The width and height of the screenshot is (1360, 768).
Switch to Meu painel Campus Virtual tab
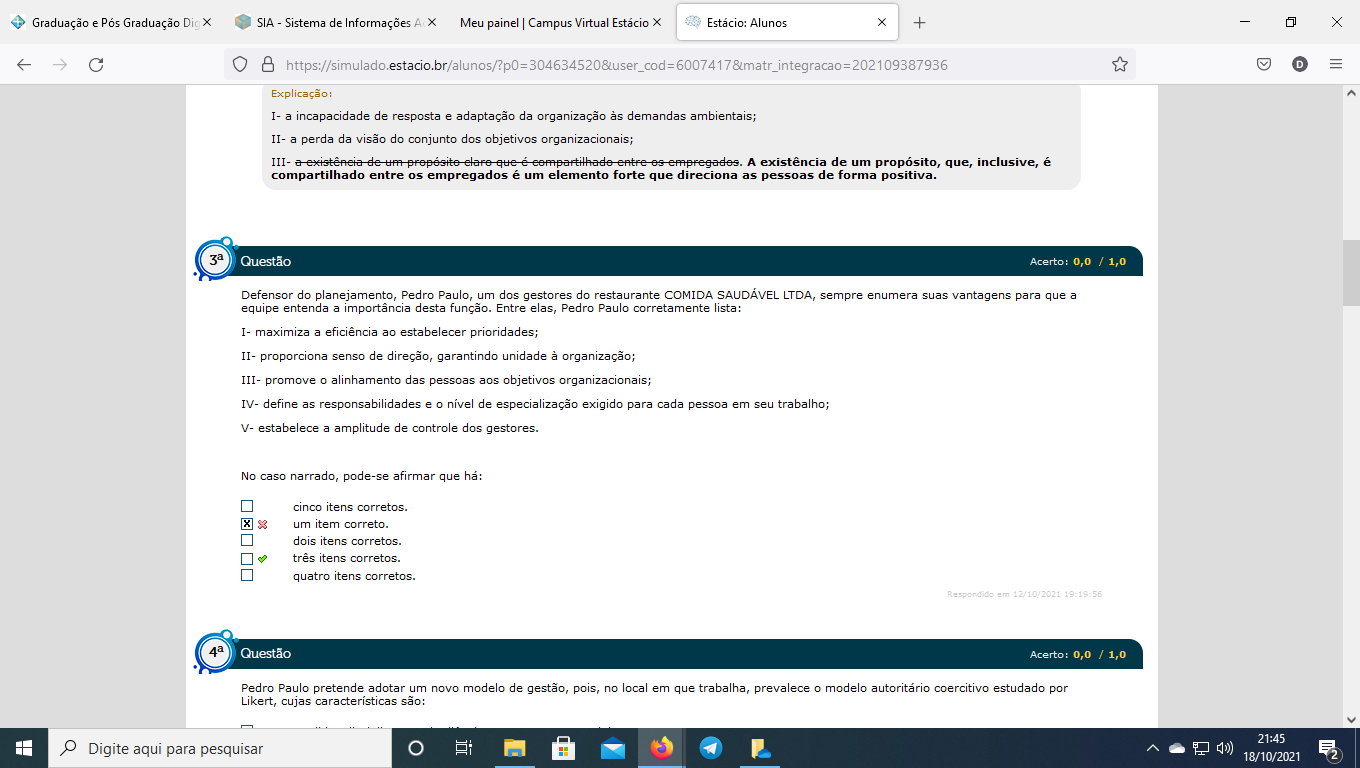coord(560,22)
